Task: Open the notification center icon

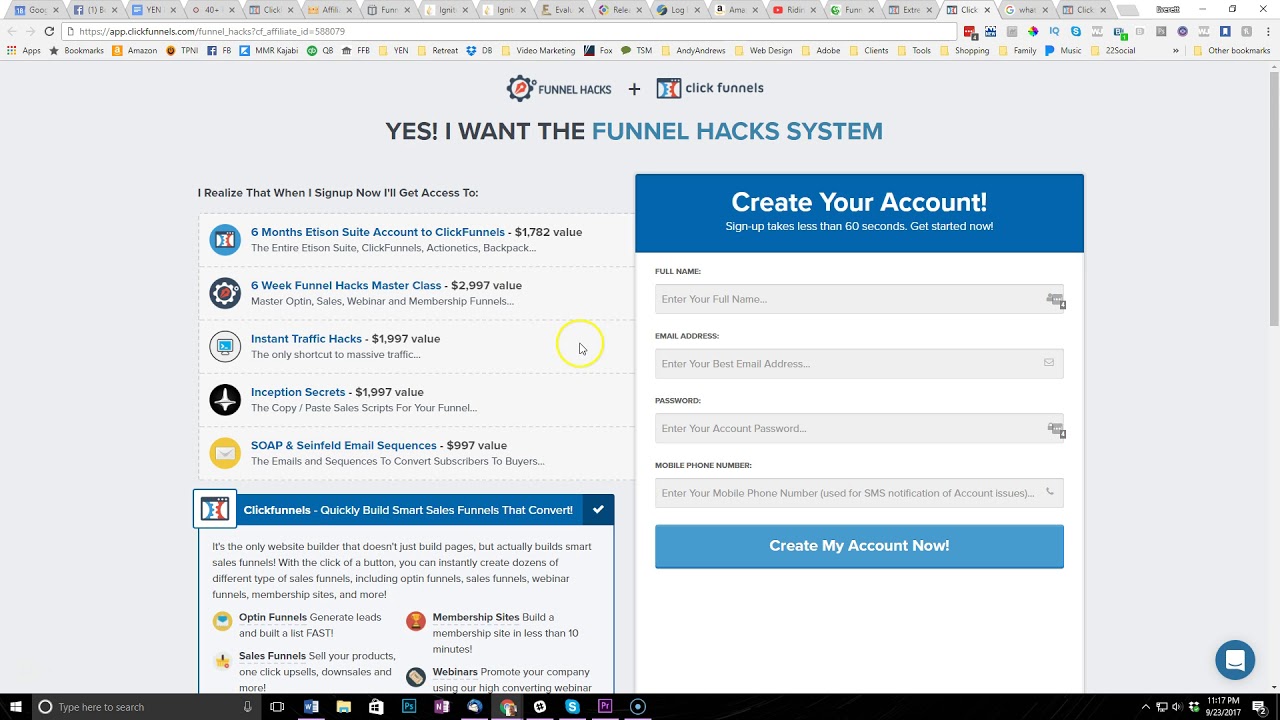Action: (x=1259, y=707)
